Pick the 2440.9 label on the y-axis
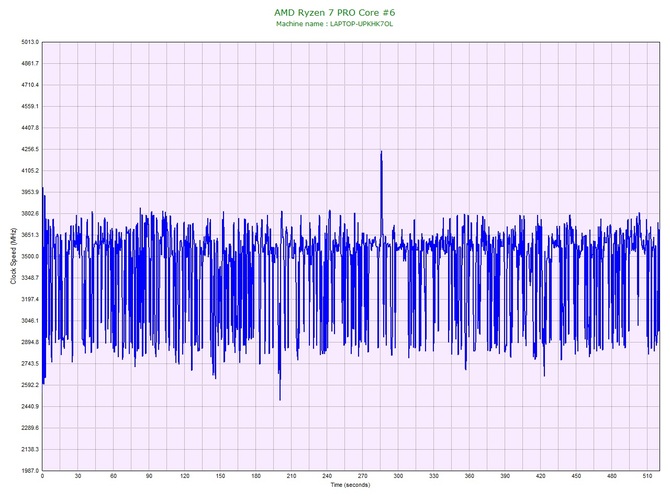This screenshot has height=502, width=670. click(27, 406)
